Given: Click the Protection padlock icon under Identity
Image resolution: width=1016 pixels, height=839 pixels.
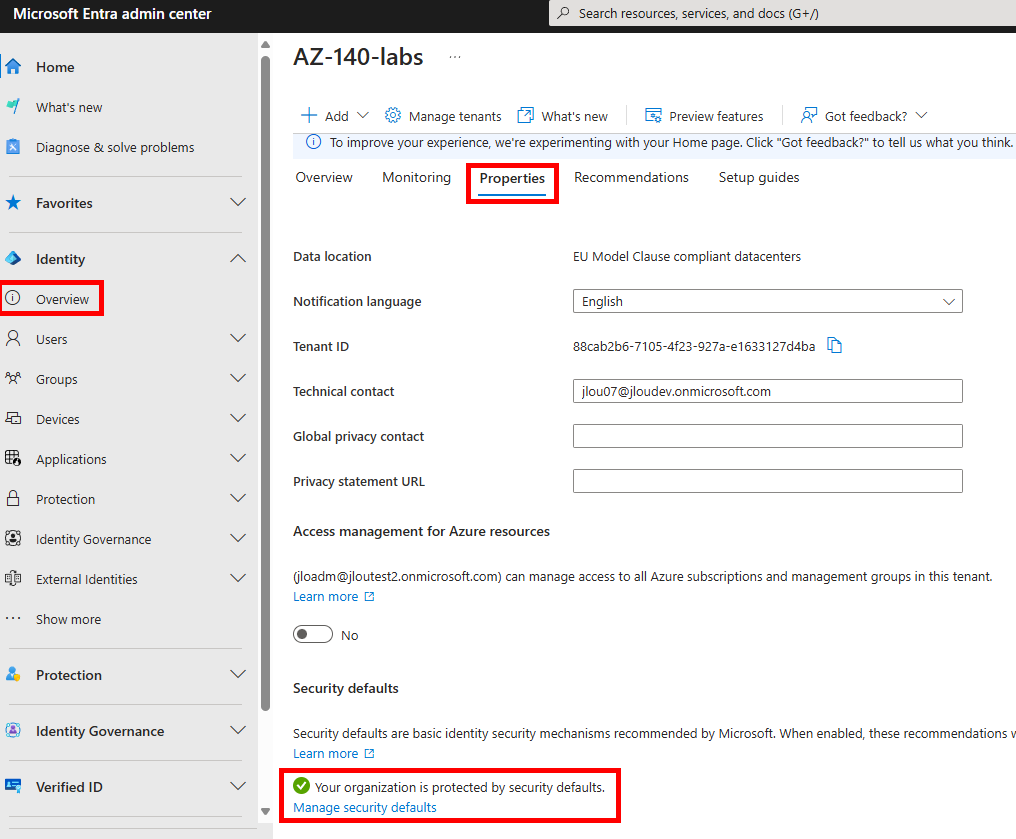Looking at the screenshot, I should [x=14, y=499].
